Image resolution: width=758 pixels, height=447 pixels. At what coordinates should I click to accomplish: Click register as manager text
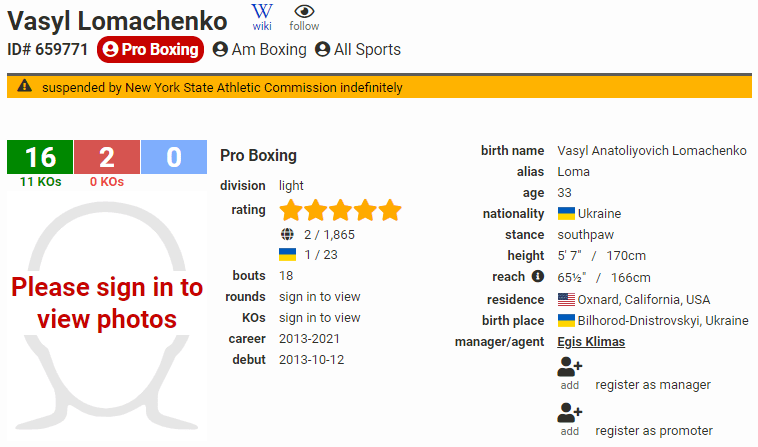(x=653, y=385)
